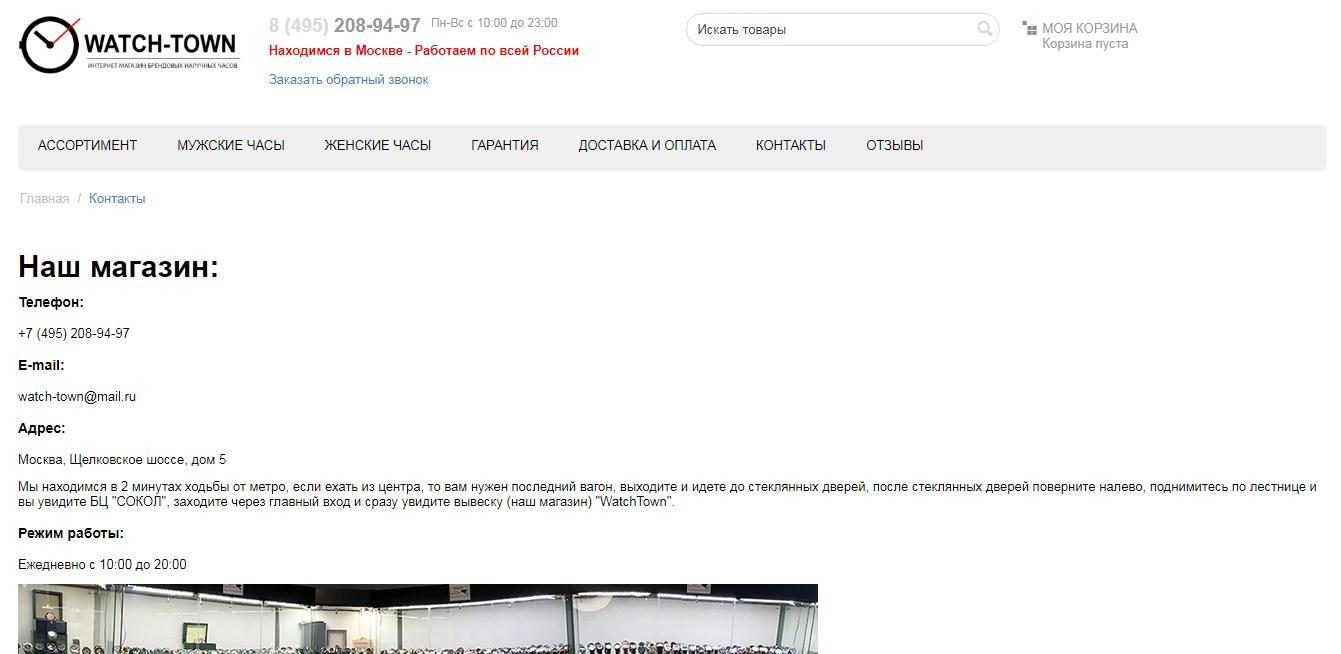1341x654 pixels.
Task: Click the "Контакты" breadcrumb
Action: [117, 198]
